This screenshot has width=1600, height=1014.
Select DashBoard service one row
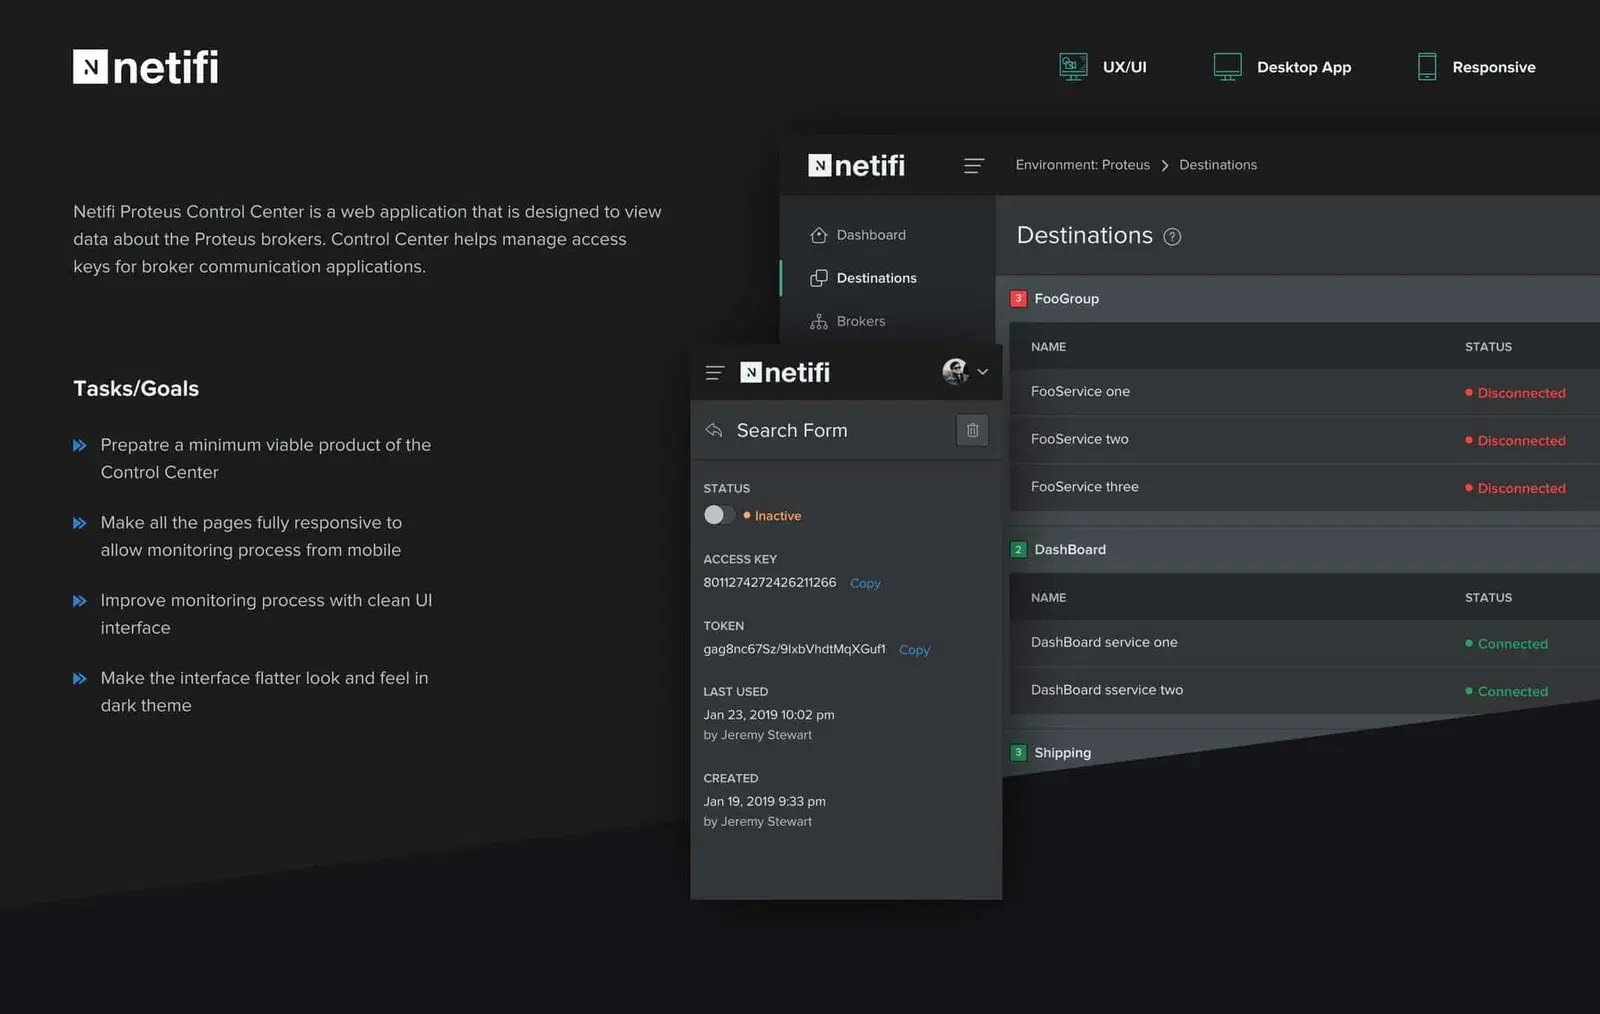point(1305,643)
